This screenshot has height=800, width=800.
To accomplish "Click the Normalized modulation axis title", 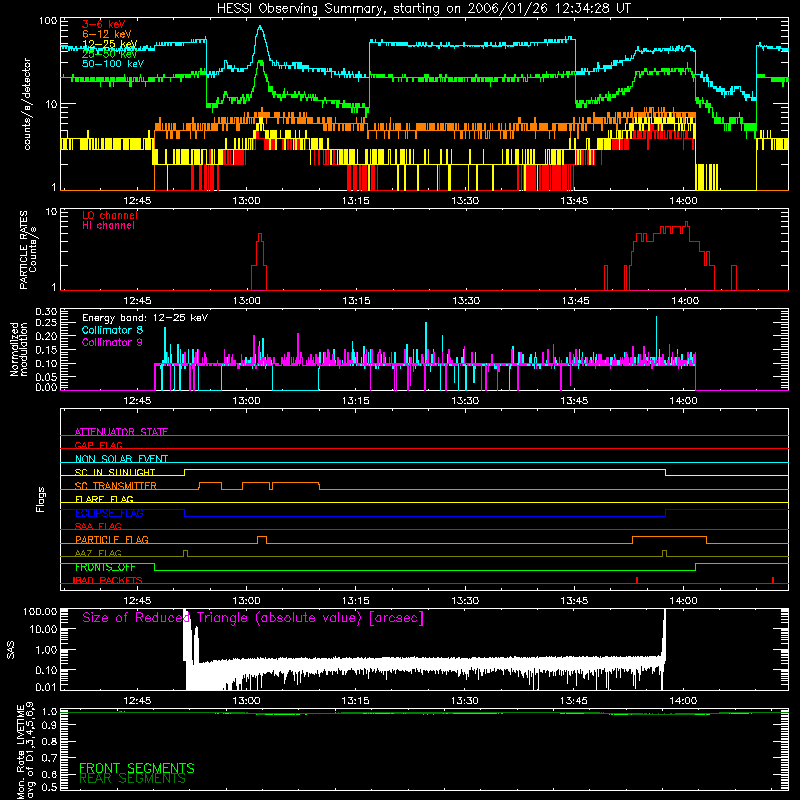I will point(19,349).
